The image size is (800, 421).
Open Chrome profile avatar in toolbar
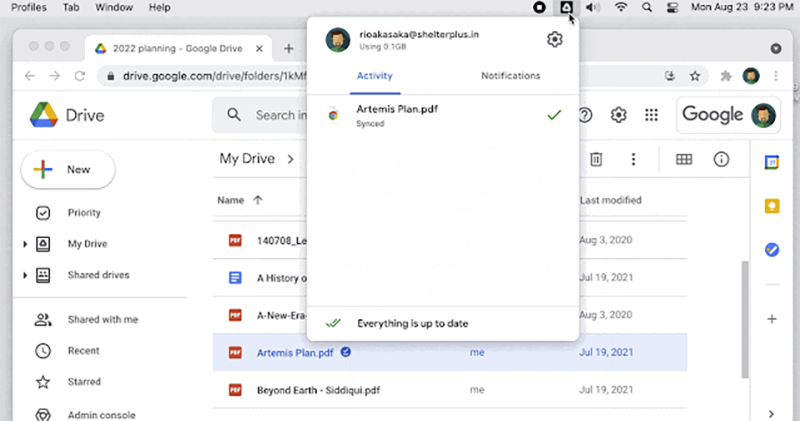pyautogui.click(x=751, y=76)
